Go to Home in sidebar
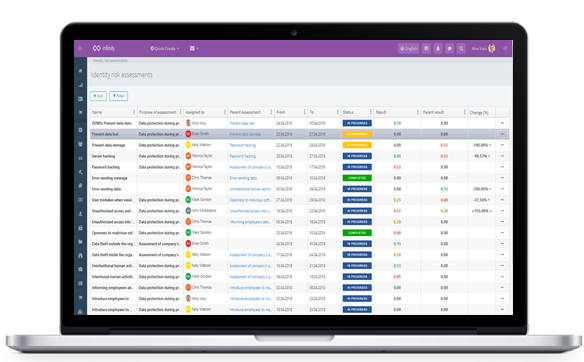 [x=80, y=71]
